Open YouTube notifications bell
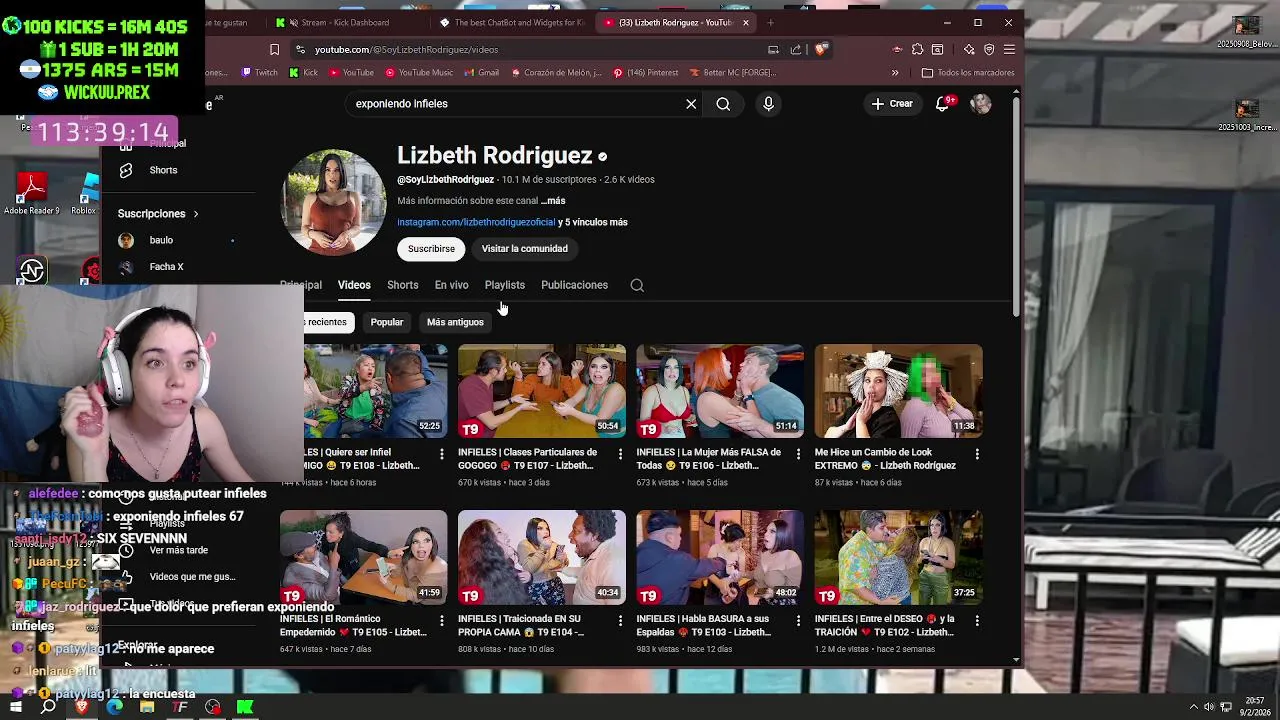Viewport: 1280px width, 720px height. point(943,104)
